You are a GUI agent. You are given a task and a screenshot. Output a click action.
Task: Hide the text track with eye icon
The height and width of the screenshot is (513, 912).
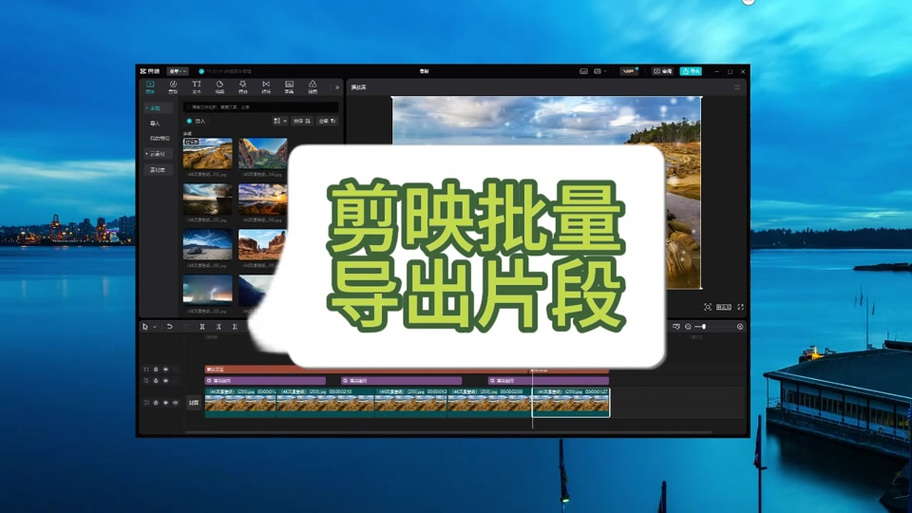click(x=166, y=369)
